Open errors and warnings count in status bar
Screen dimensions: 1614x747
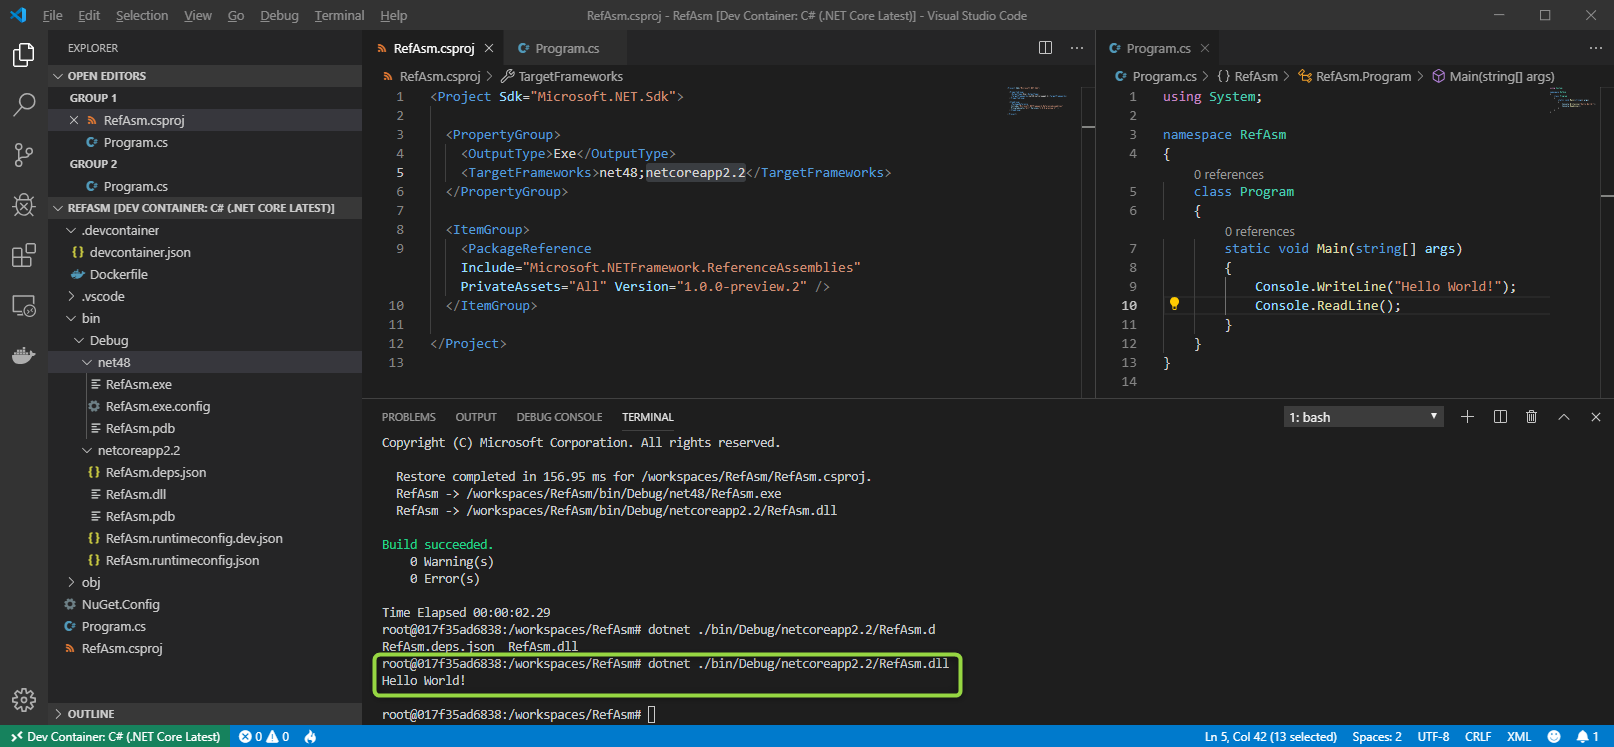tap(264, 737)
